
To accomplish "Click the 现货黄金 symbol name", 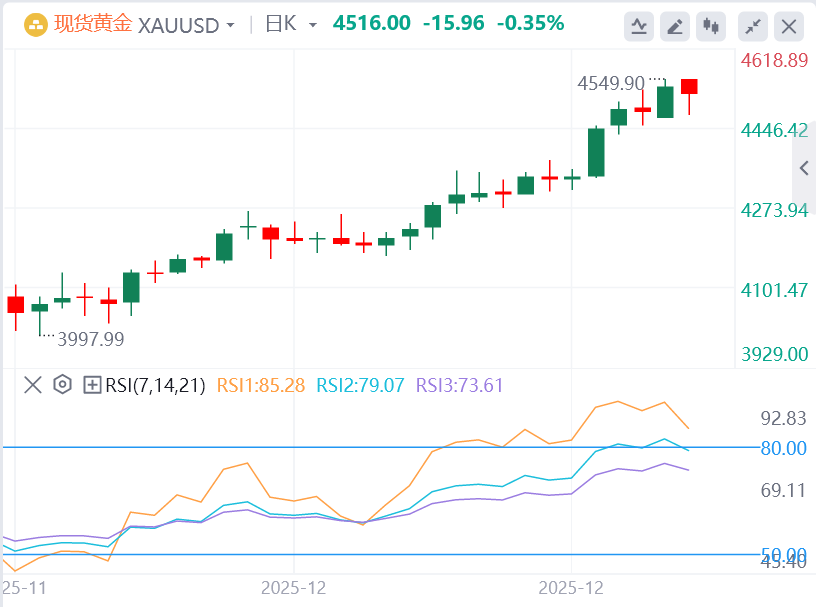I will click(92, 24).
